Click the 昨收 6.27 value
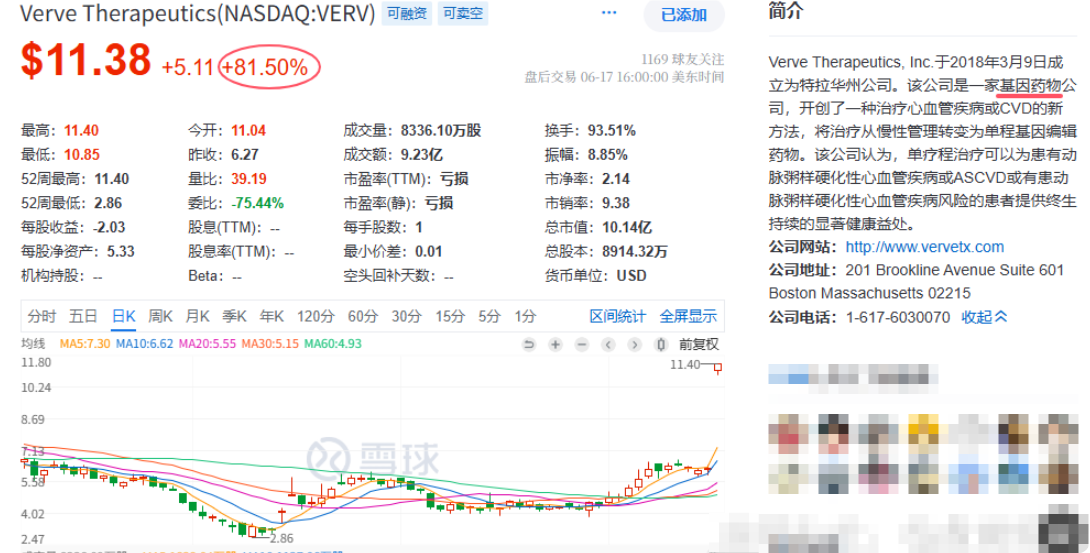The height and width of the screenshot is (553, 1090). point(245,154)
